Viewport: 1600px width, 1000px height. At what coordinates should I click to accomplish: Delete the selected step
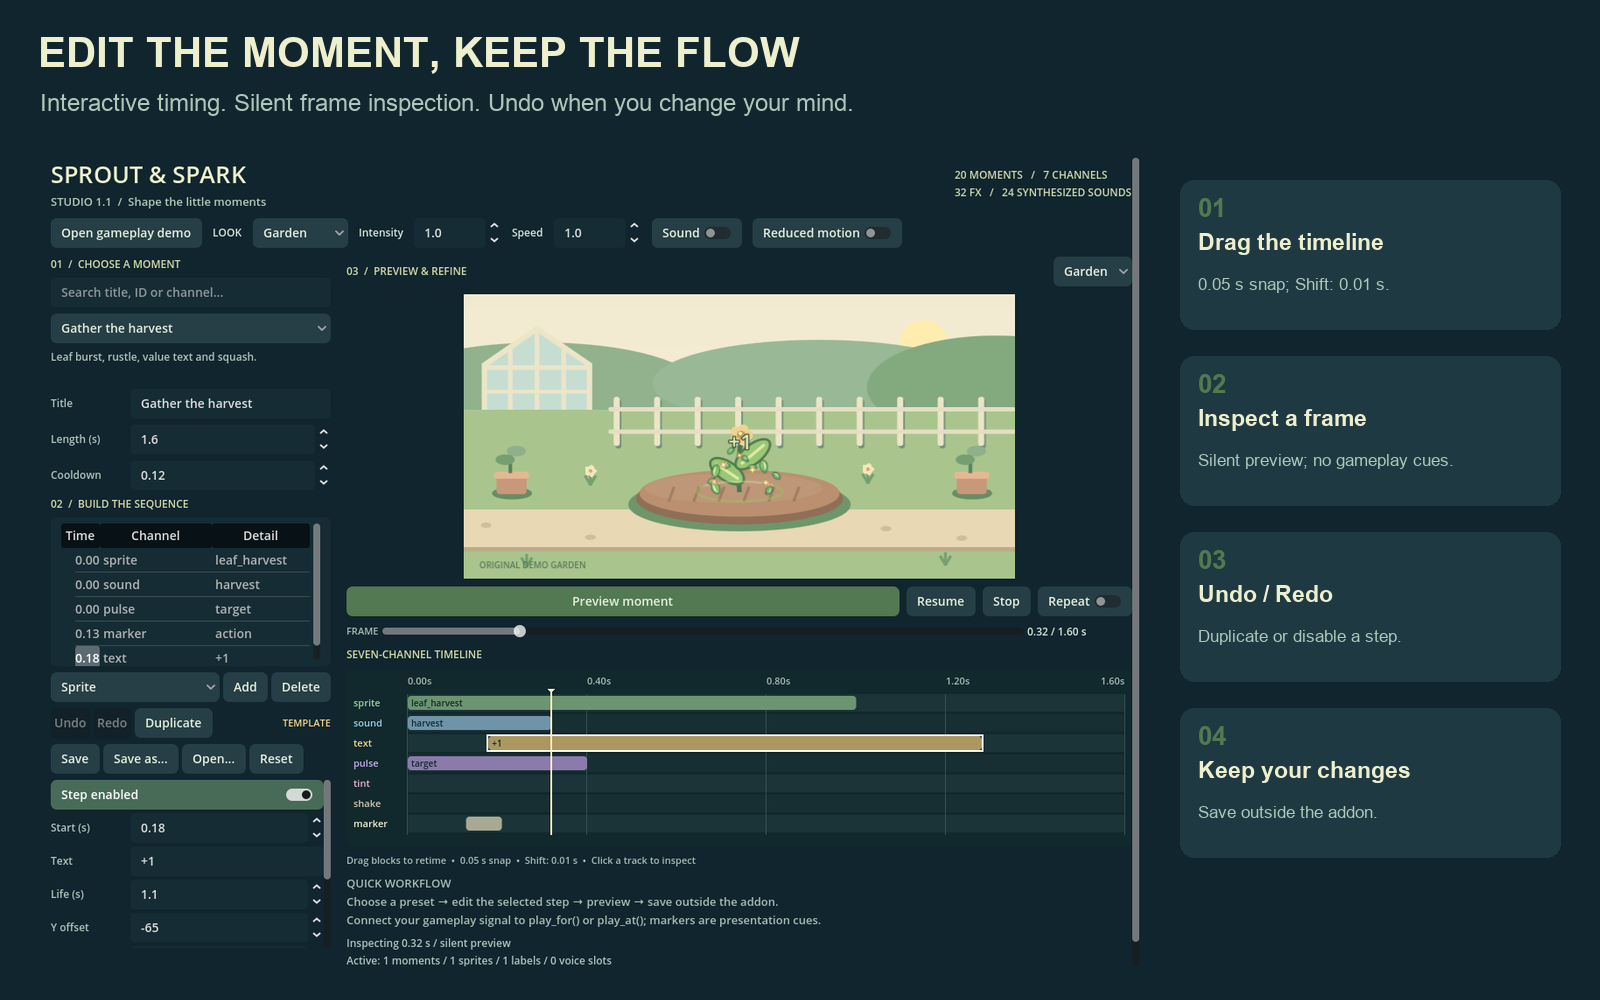(301, 687)
